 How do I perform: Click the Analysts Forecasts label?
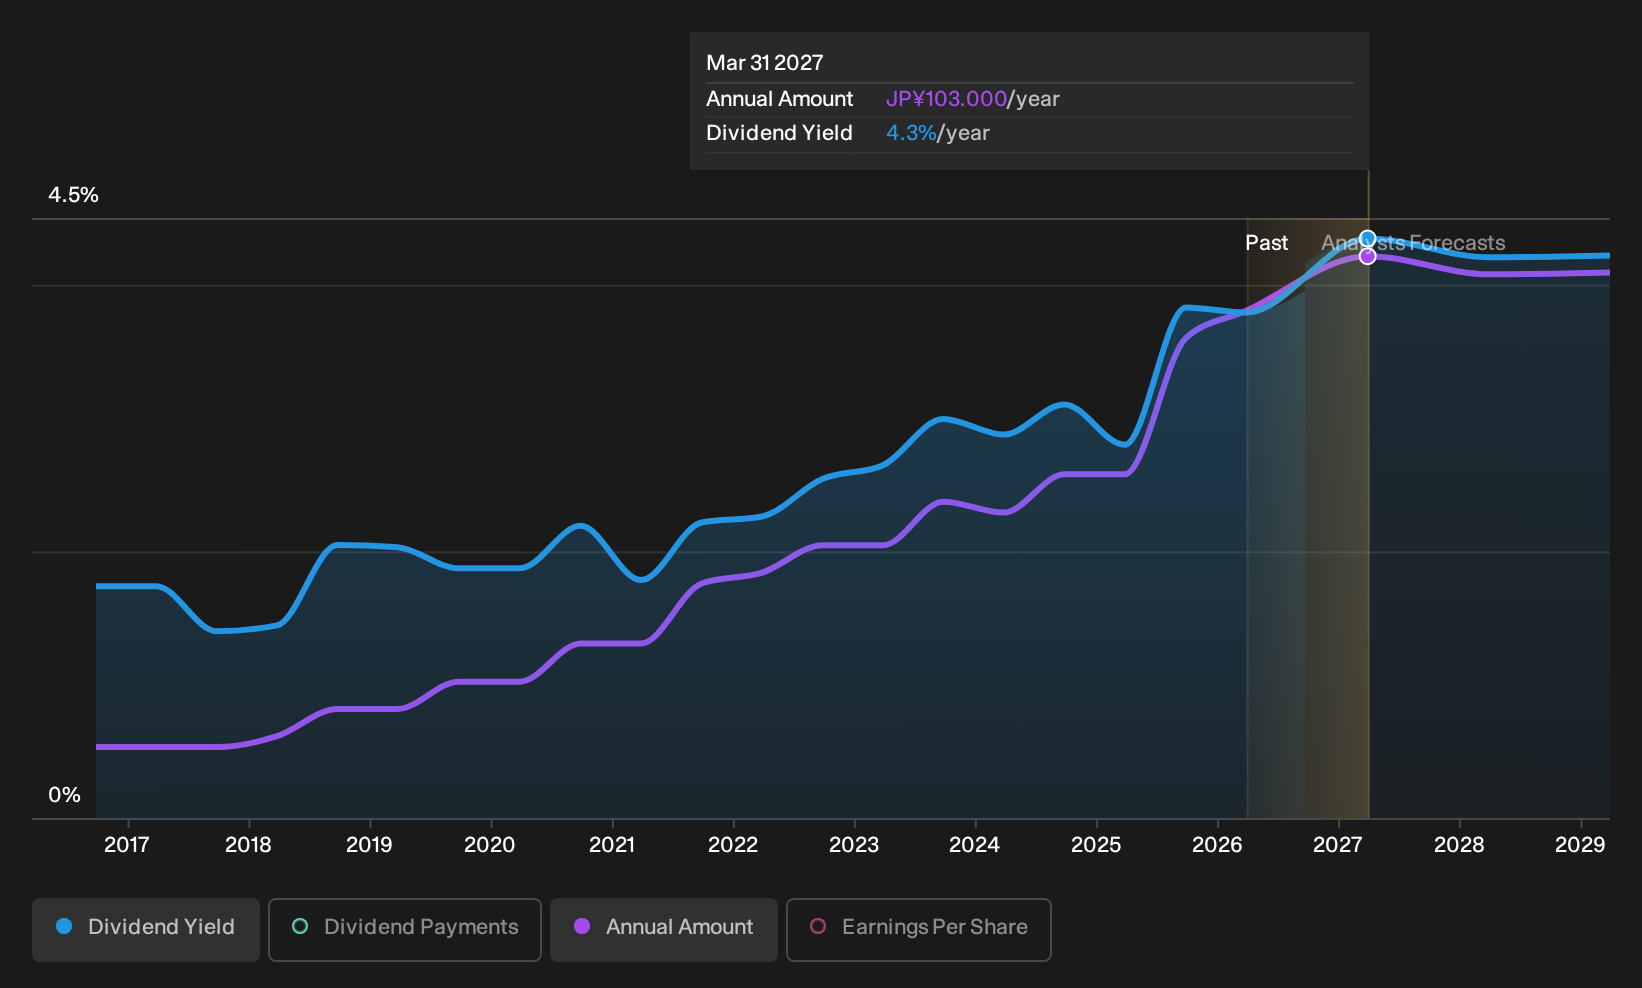[1413, 243]
